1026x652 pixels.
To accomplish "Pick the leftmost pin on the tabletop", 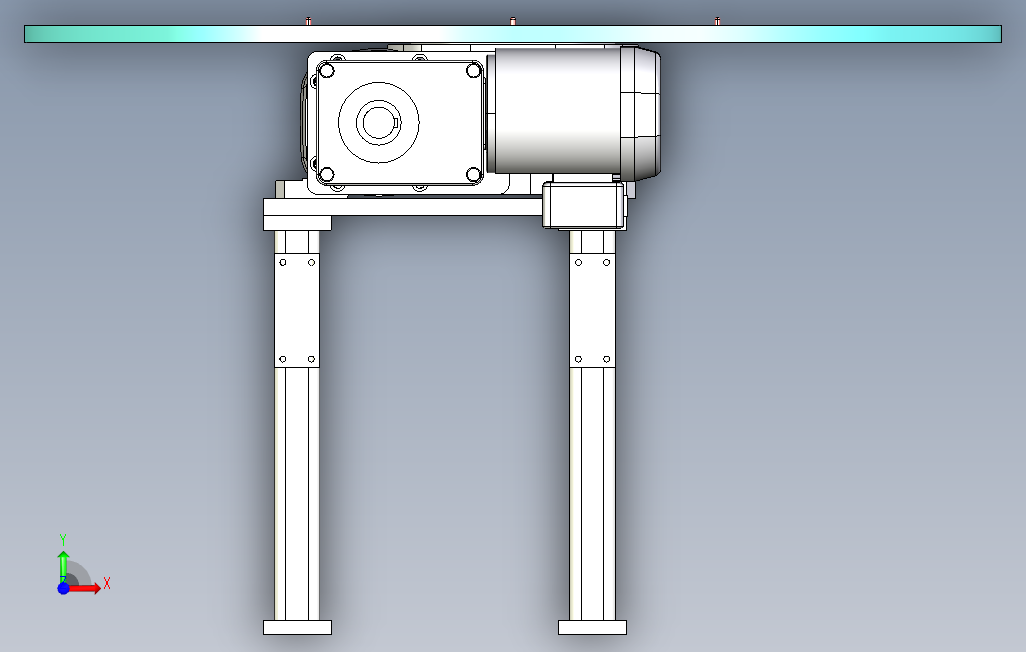I will [x=308, y=22].
